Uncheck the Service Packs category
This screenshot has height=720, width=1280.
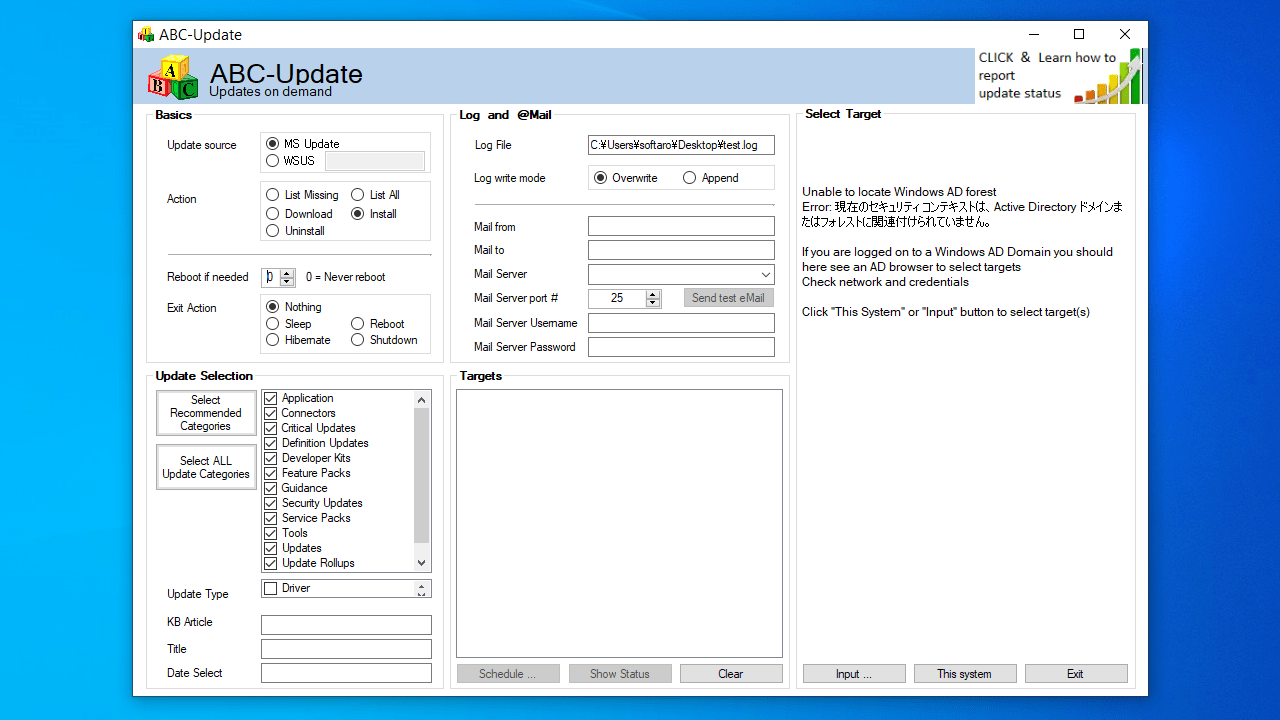point(270,518)
